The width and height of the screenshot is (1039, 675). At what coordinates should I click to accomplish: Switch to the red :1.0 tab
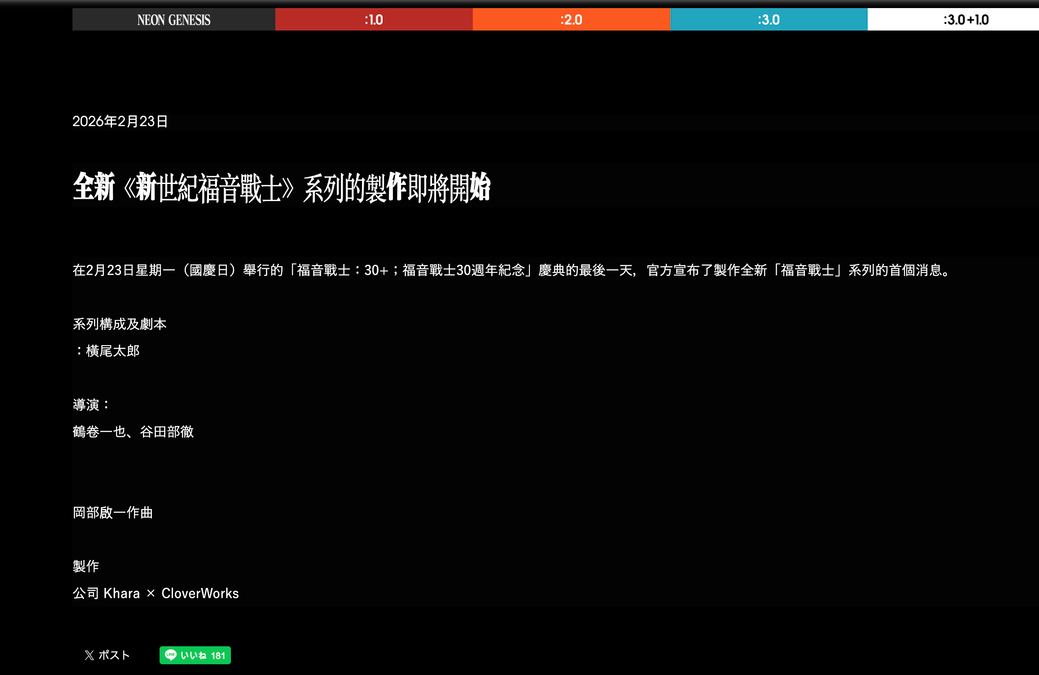(374, 19)
